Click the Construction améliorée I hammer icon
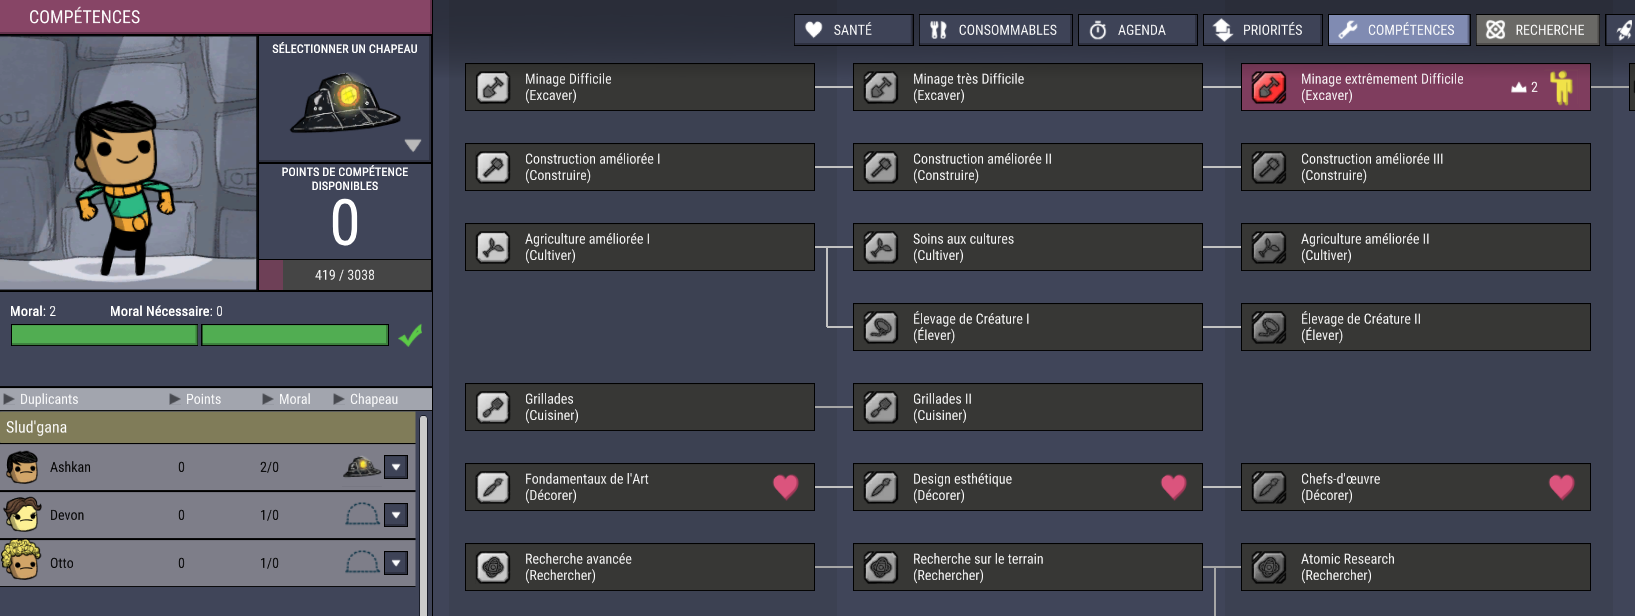This screenshot has height=616, width=1635. tap(493, 168)
